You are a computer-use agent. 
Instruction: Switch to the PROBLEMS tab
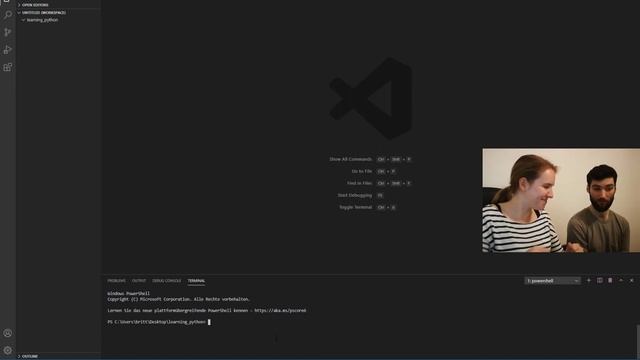pyautogui.click(x=116, y=281)
